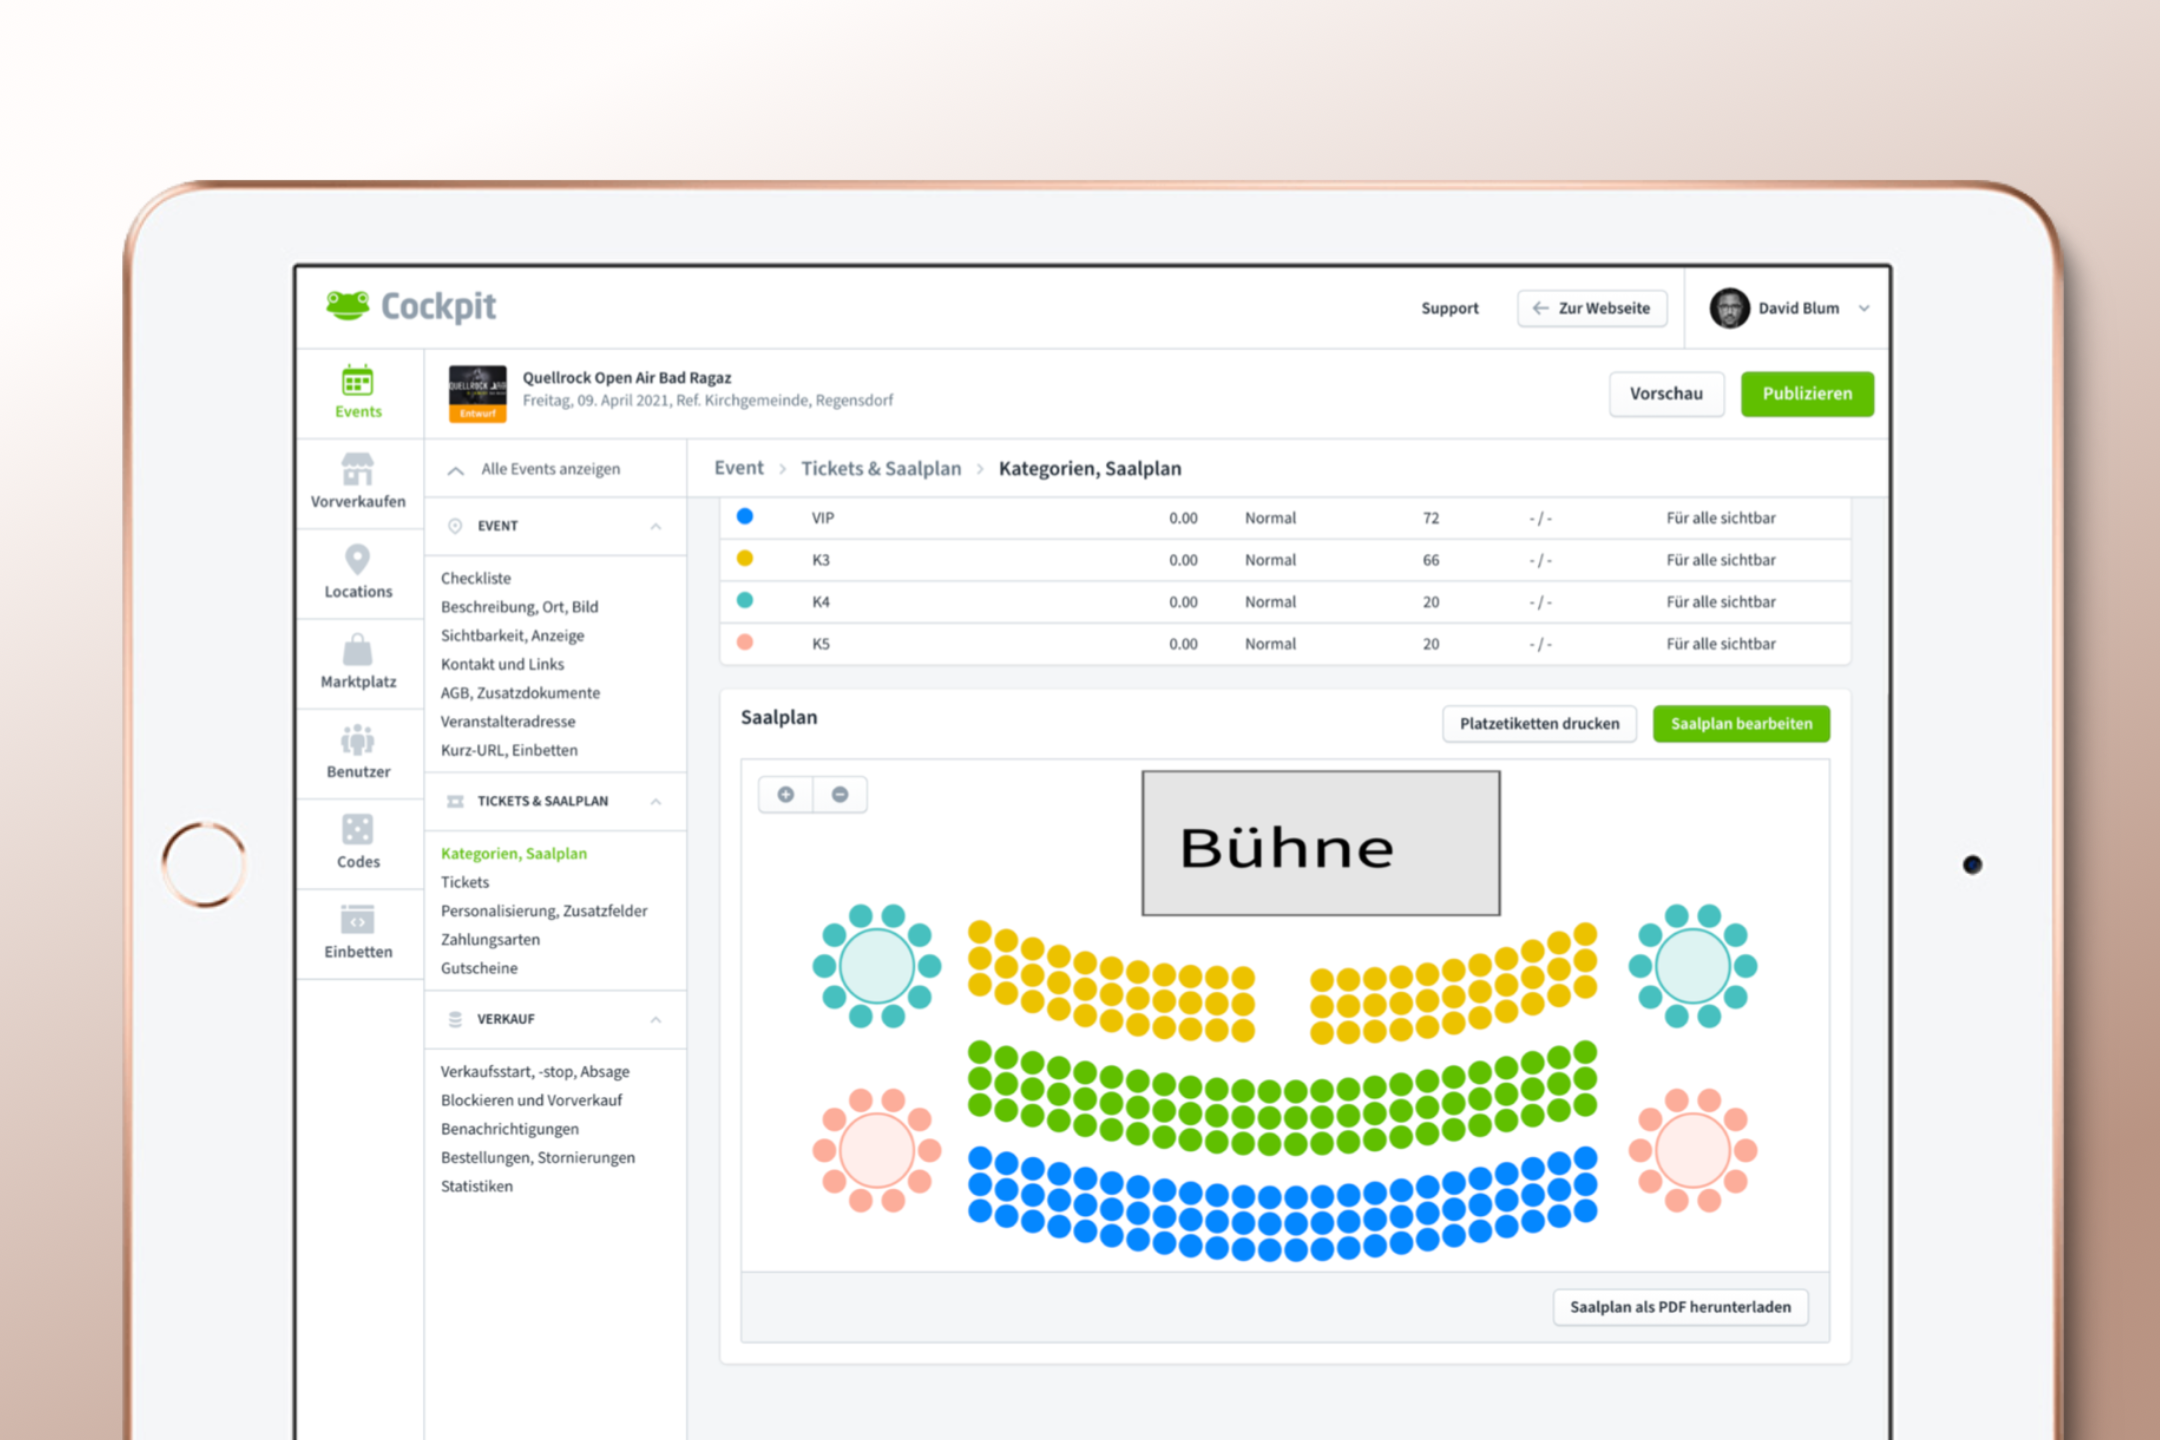Click the Vorschau button

1666,394
